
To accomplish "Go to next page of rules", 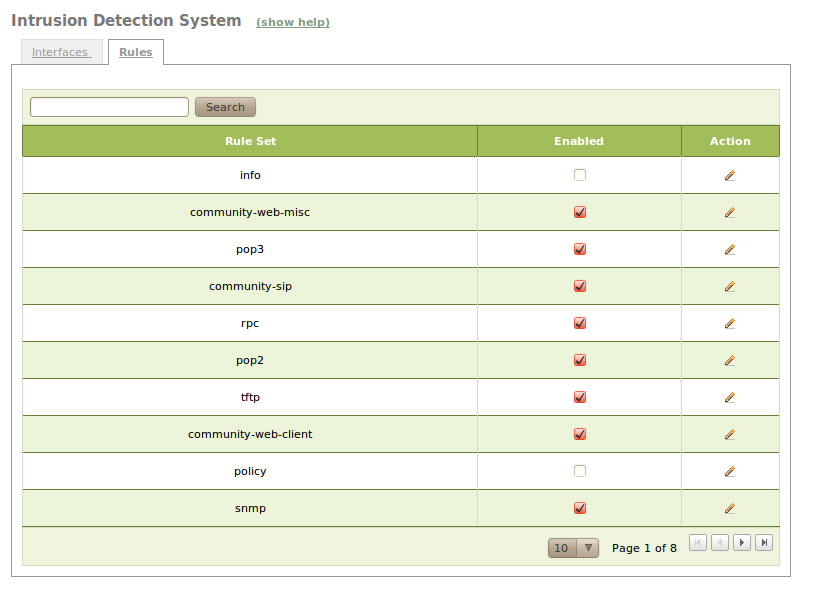I will pos(742,543).
